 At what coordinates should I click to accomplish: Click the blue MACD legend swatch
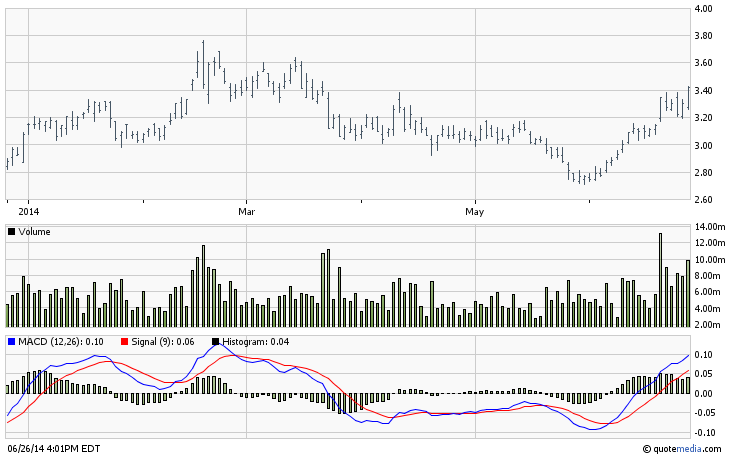12,342
